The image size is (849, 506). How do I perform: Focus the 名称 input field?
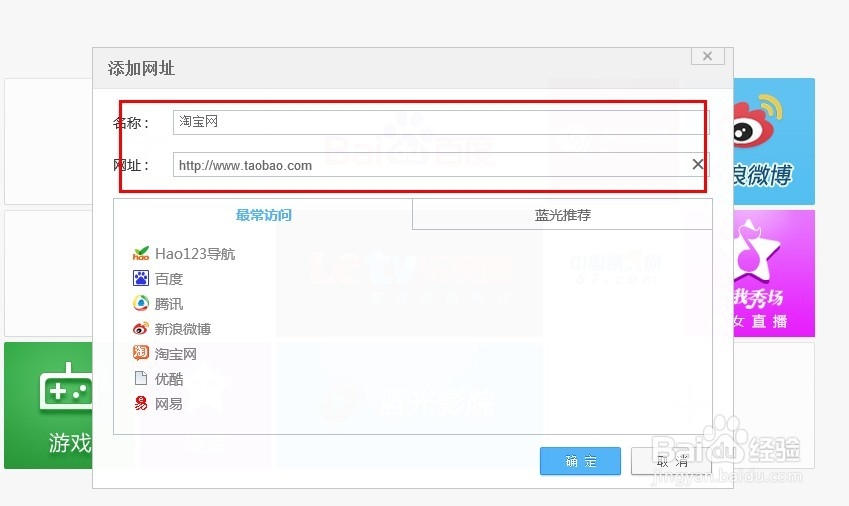click(441, 122)
